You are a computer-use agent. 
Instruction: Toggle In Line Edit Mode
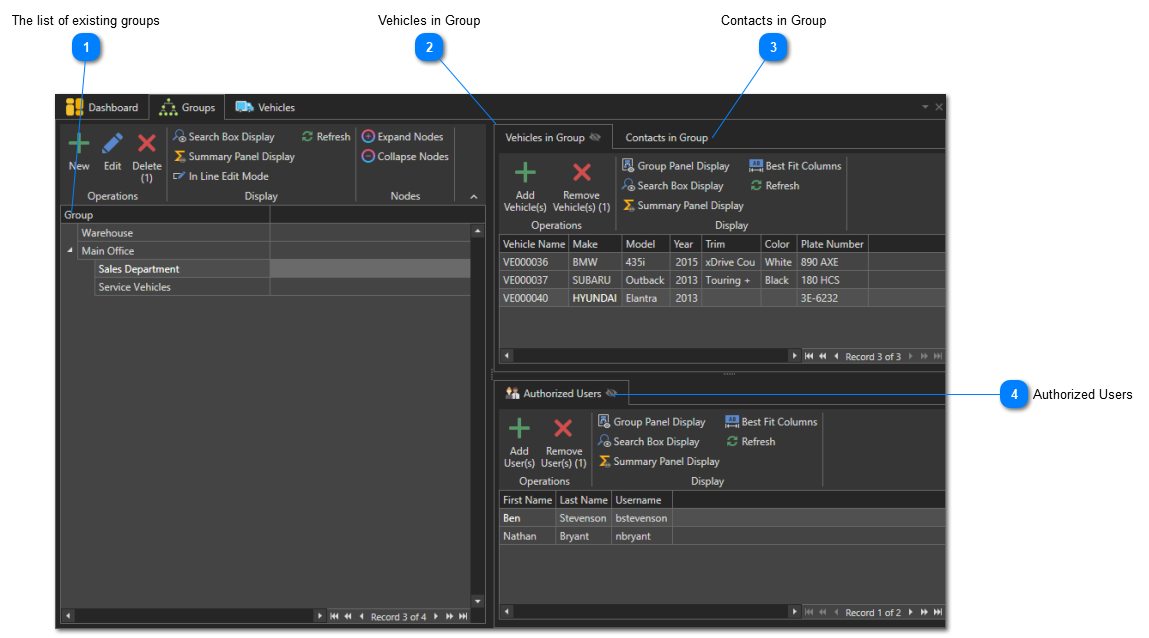point(220,176)
